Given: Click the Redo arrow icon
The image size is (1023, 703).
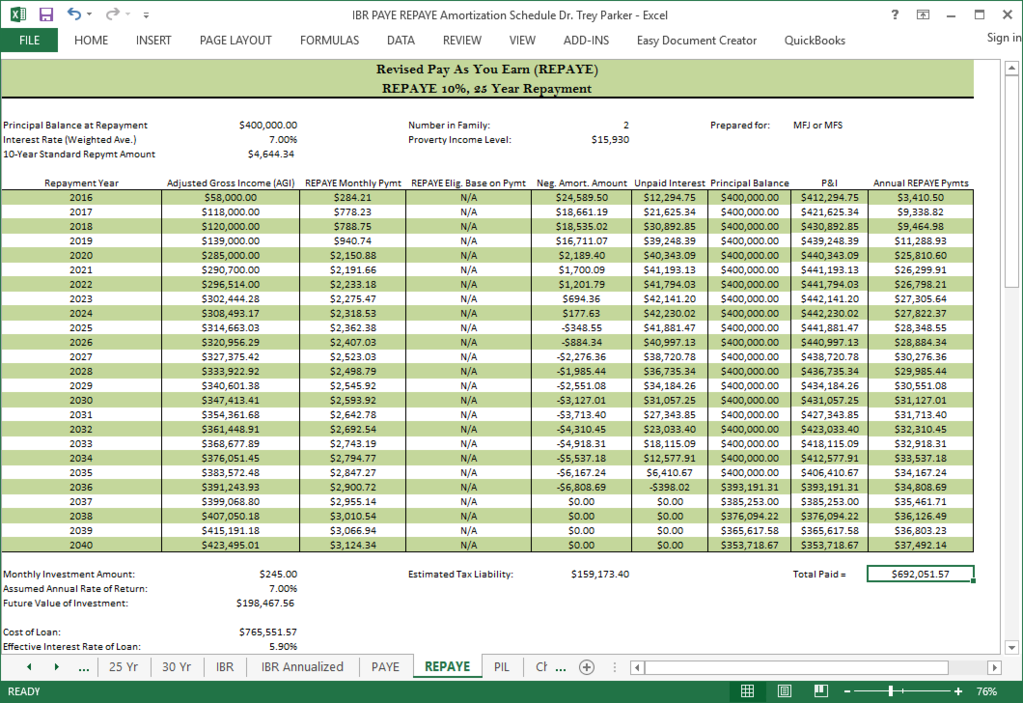Looking at the screenshot, I should coord(112,14).
